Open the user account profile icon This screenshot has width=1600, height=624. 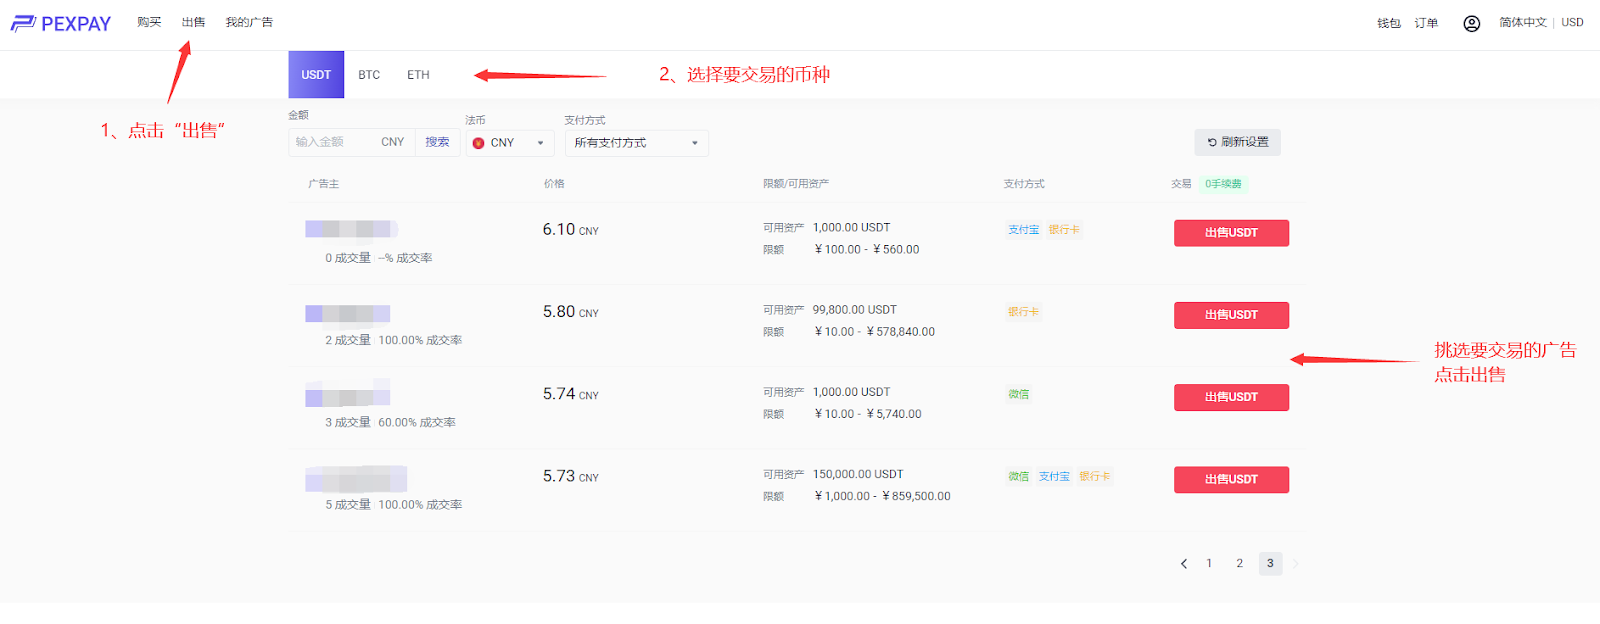pos(1471,23)
